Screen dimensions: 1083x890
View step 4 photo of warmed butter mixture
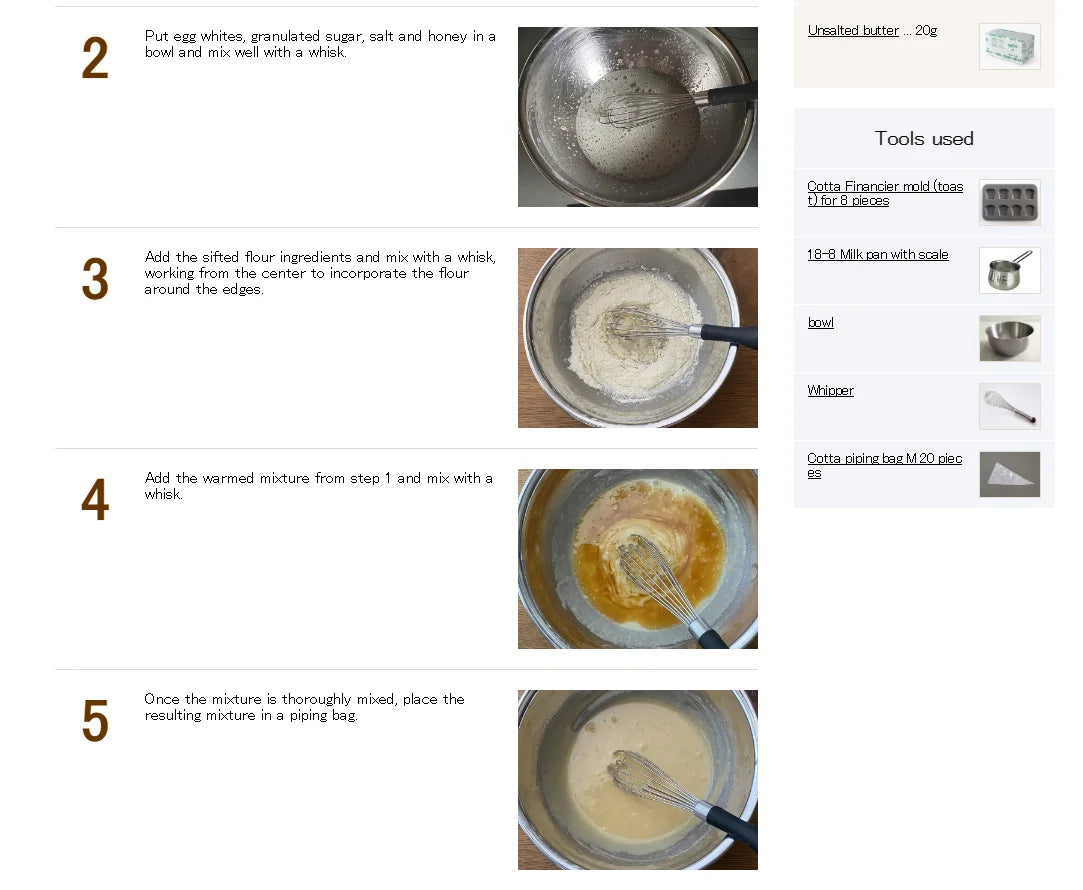(x=638, y=559)
